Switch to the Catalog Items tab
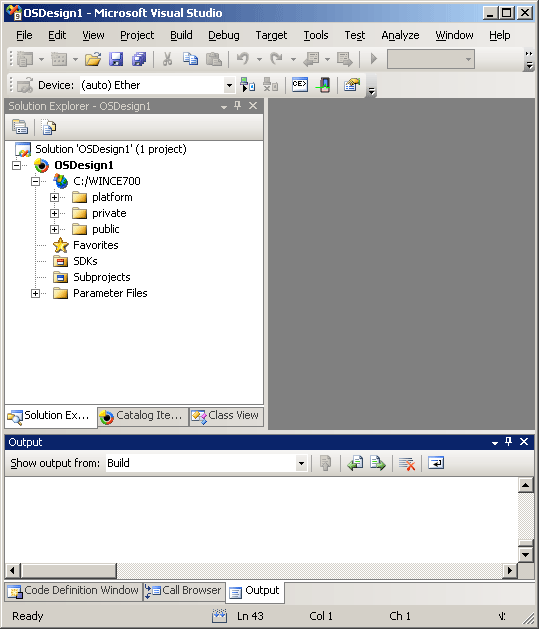This screenshot has width=539, height=629. [143, 416]
